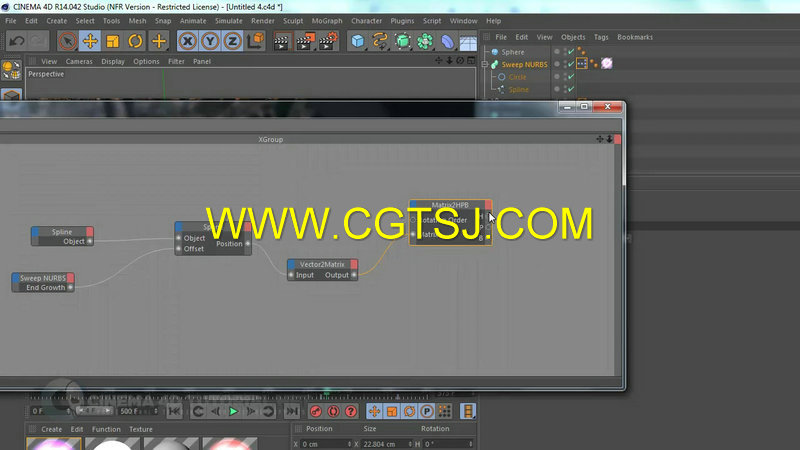
Task: Click the Vector2Matrix node title
Action: point(322,264)
